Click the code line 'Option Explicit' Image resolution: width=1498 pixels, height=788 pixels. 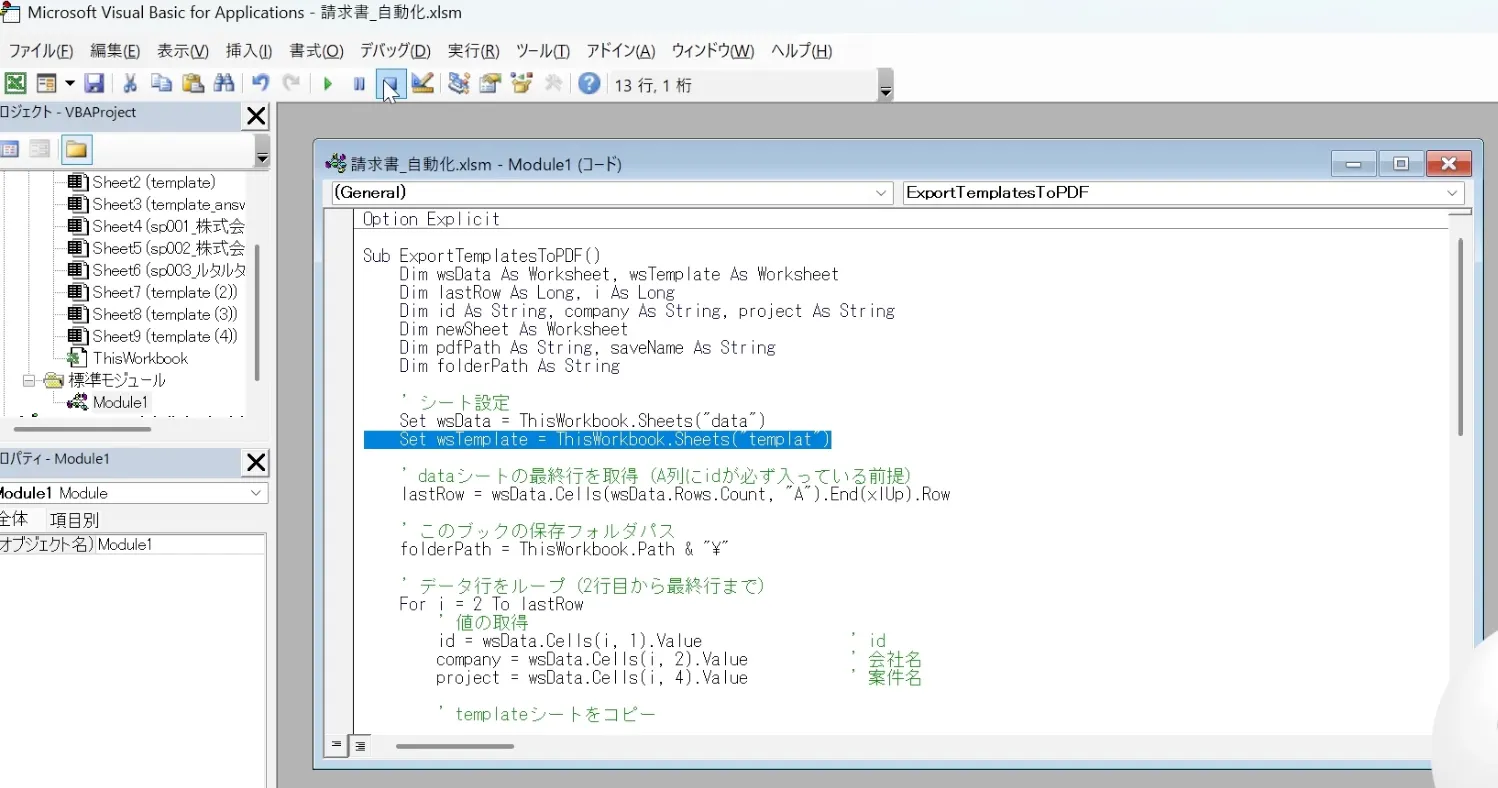[431, 219]
